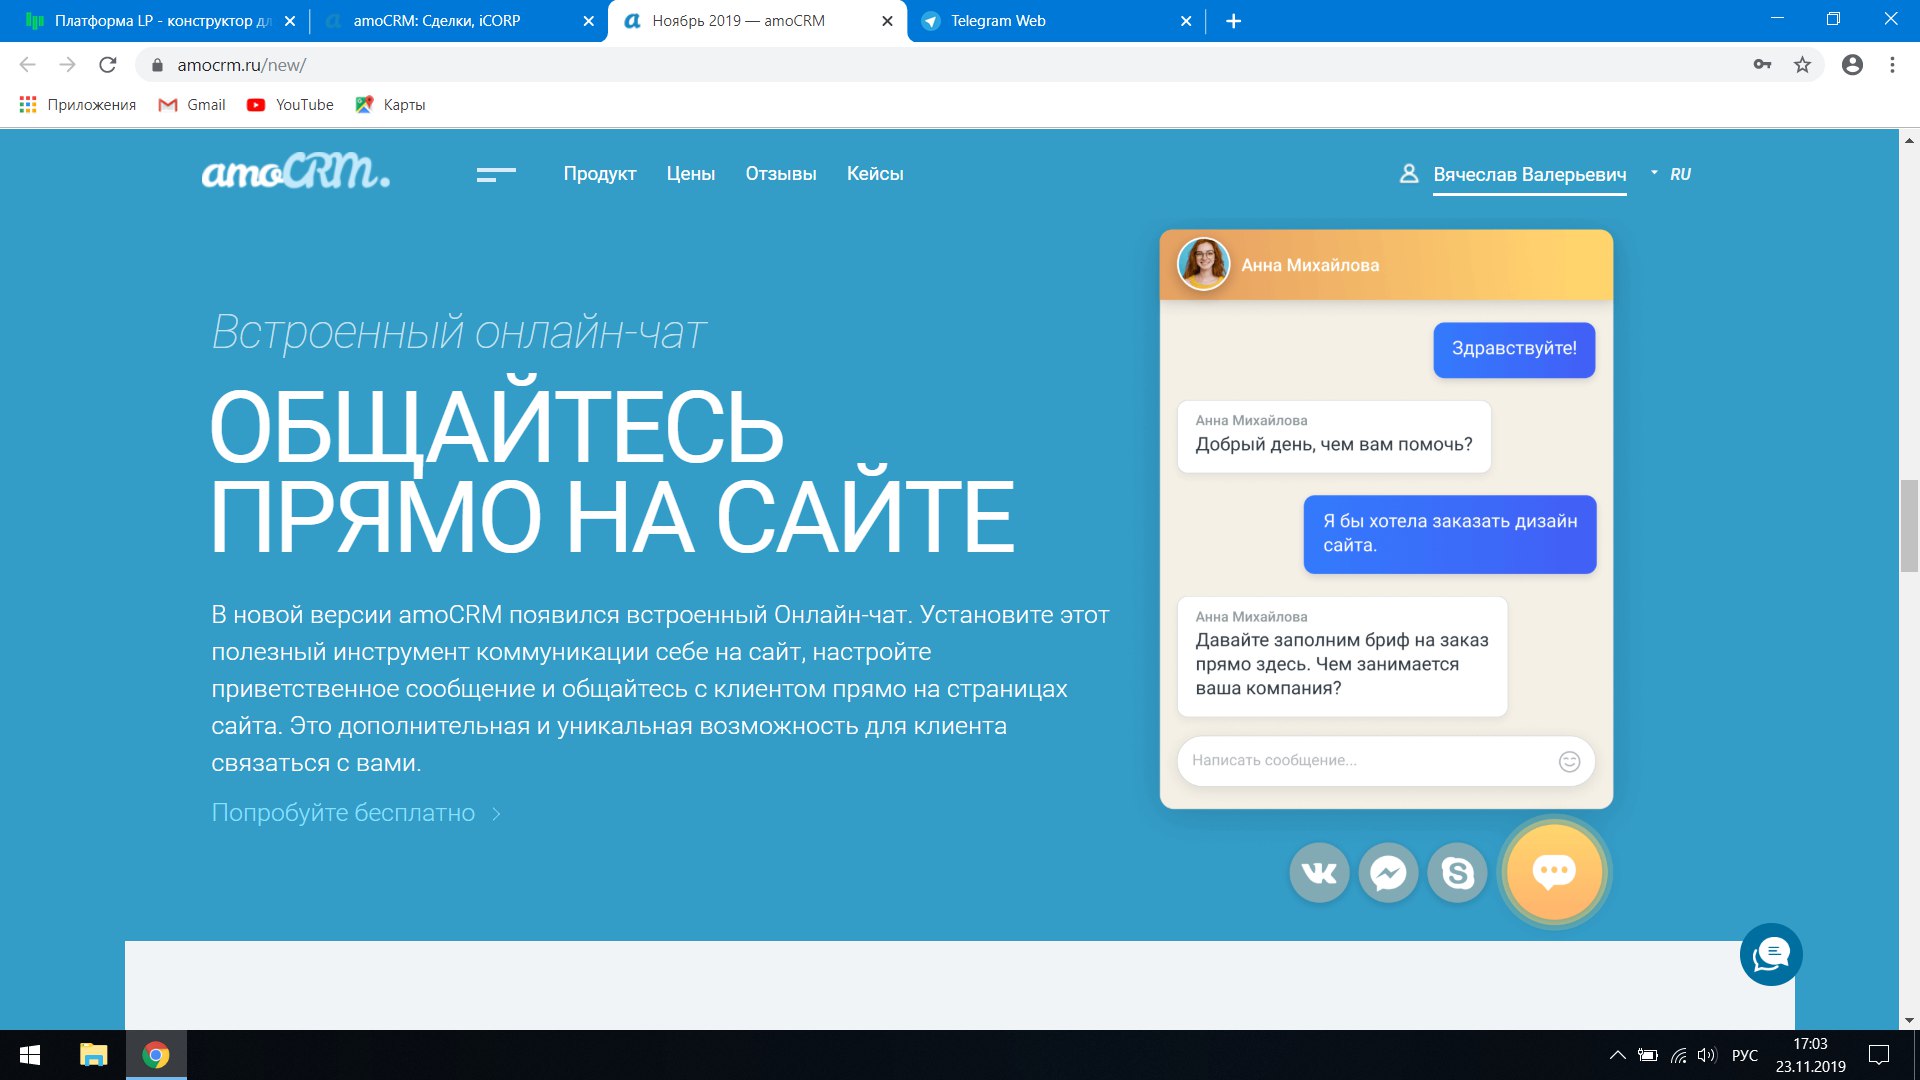
Task: Open Приложения bookmark
Action: coord(77,105)
